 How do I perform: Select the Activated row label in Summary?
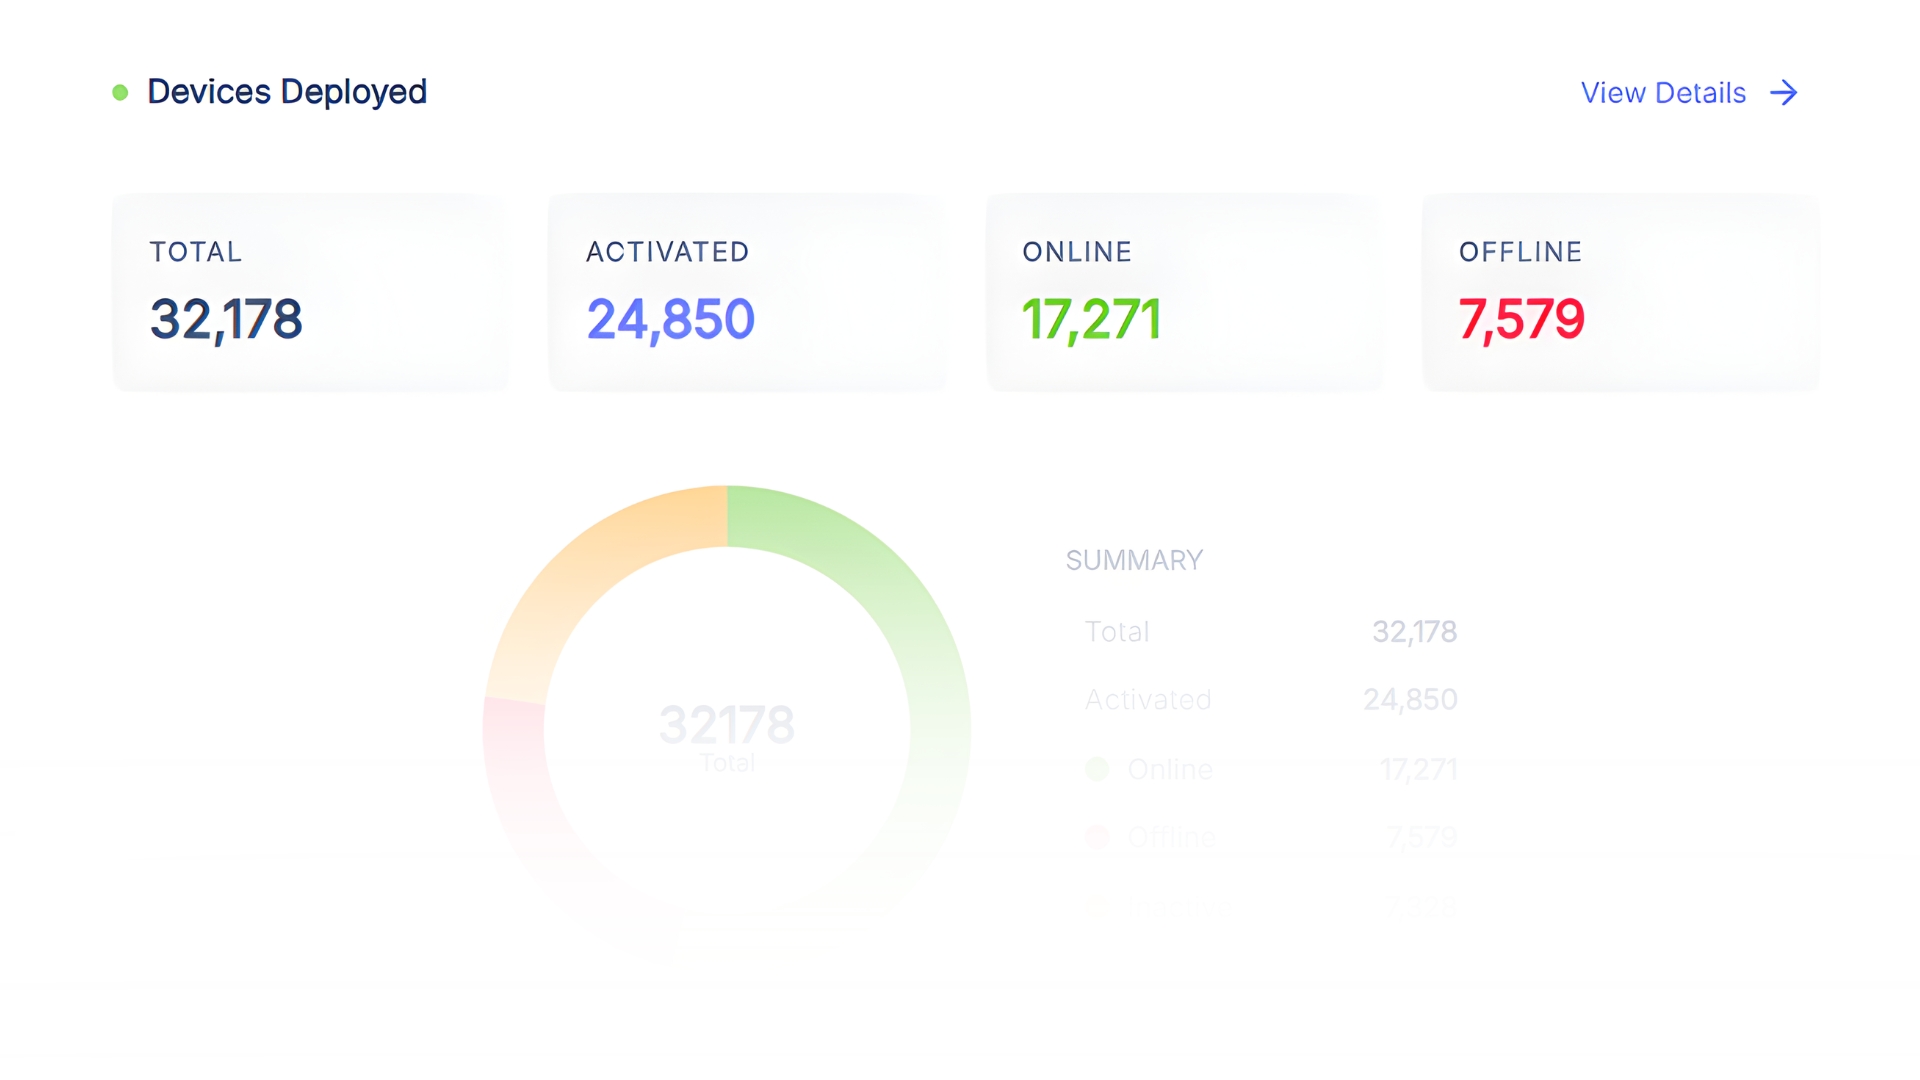pos(1148,700)
